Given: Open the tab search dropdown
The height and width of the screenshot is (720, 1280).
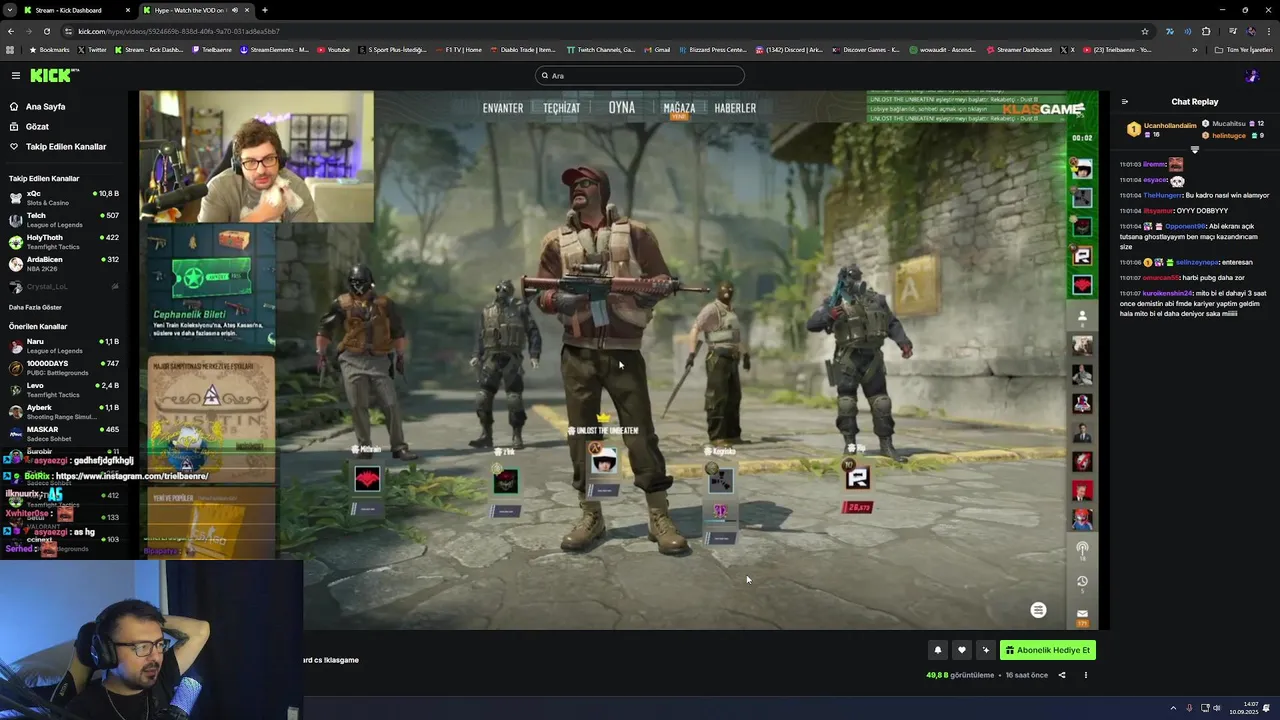Looking at the screenshot, I should (10, 10).
